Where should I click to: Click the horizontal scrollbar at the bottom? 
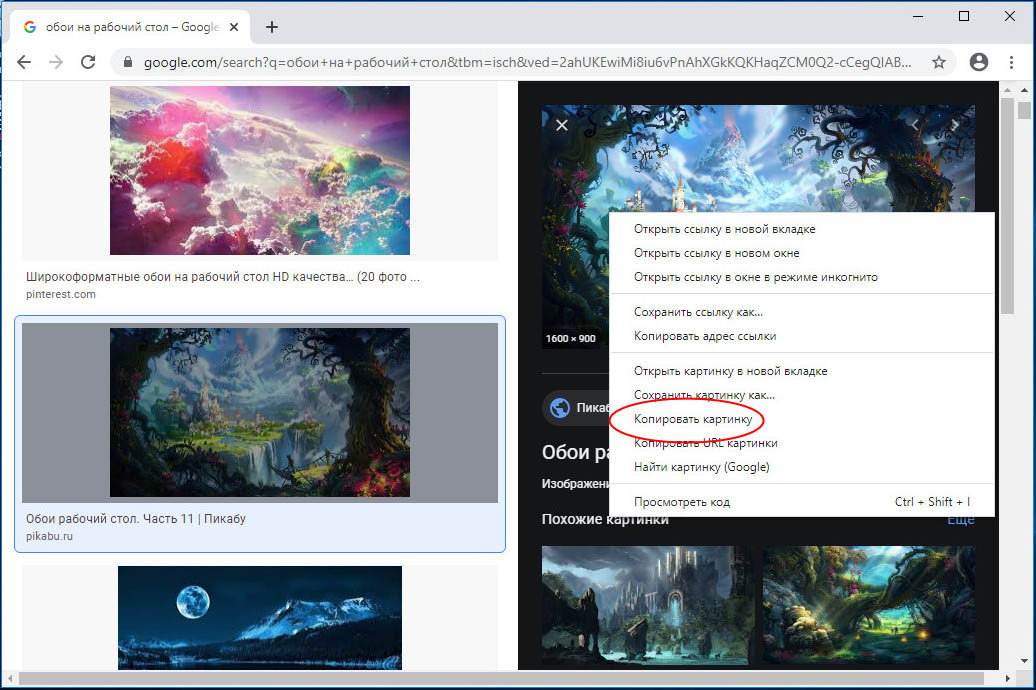(x=501, y=679)
